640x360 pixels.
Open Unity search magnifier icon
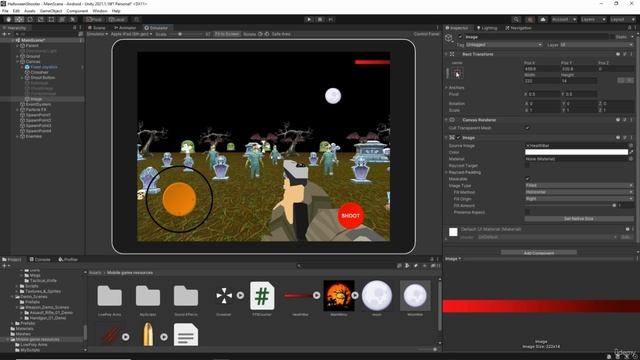click(516, 19)
